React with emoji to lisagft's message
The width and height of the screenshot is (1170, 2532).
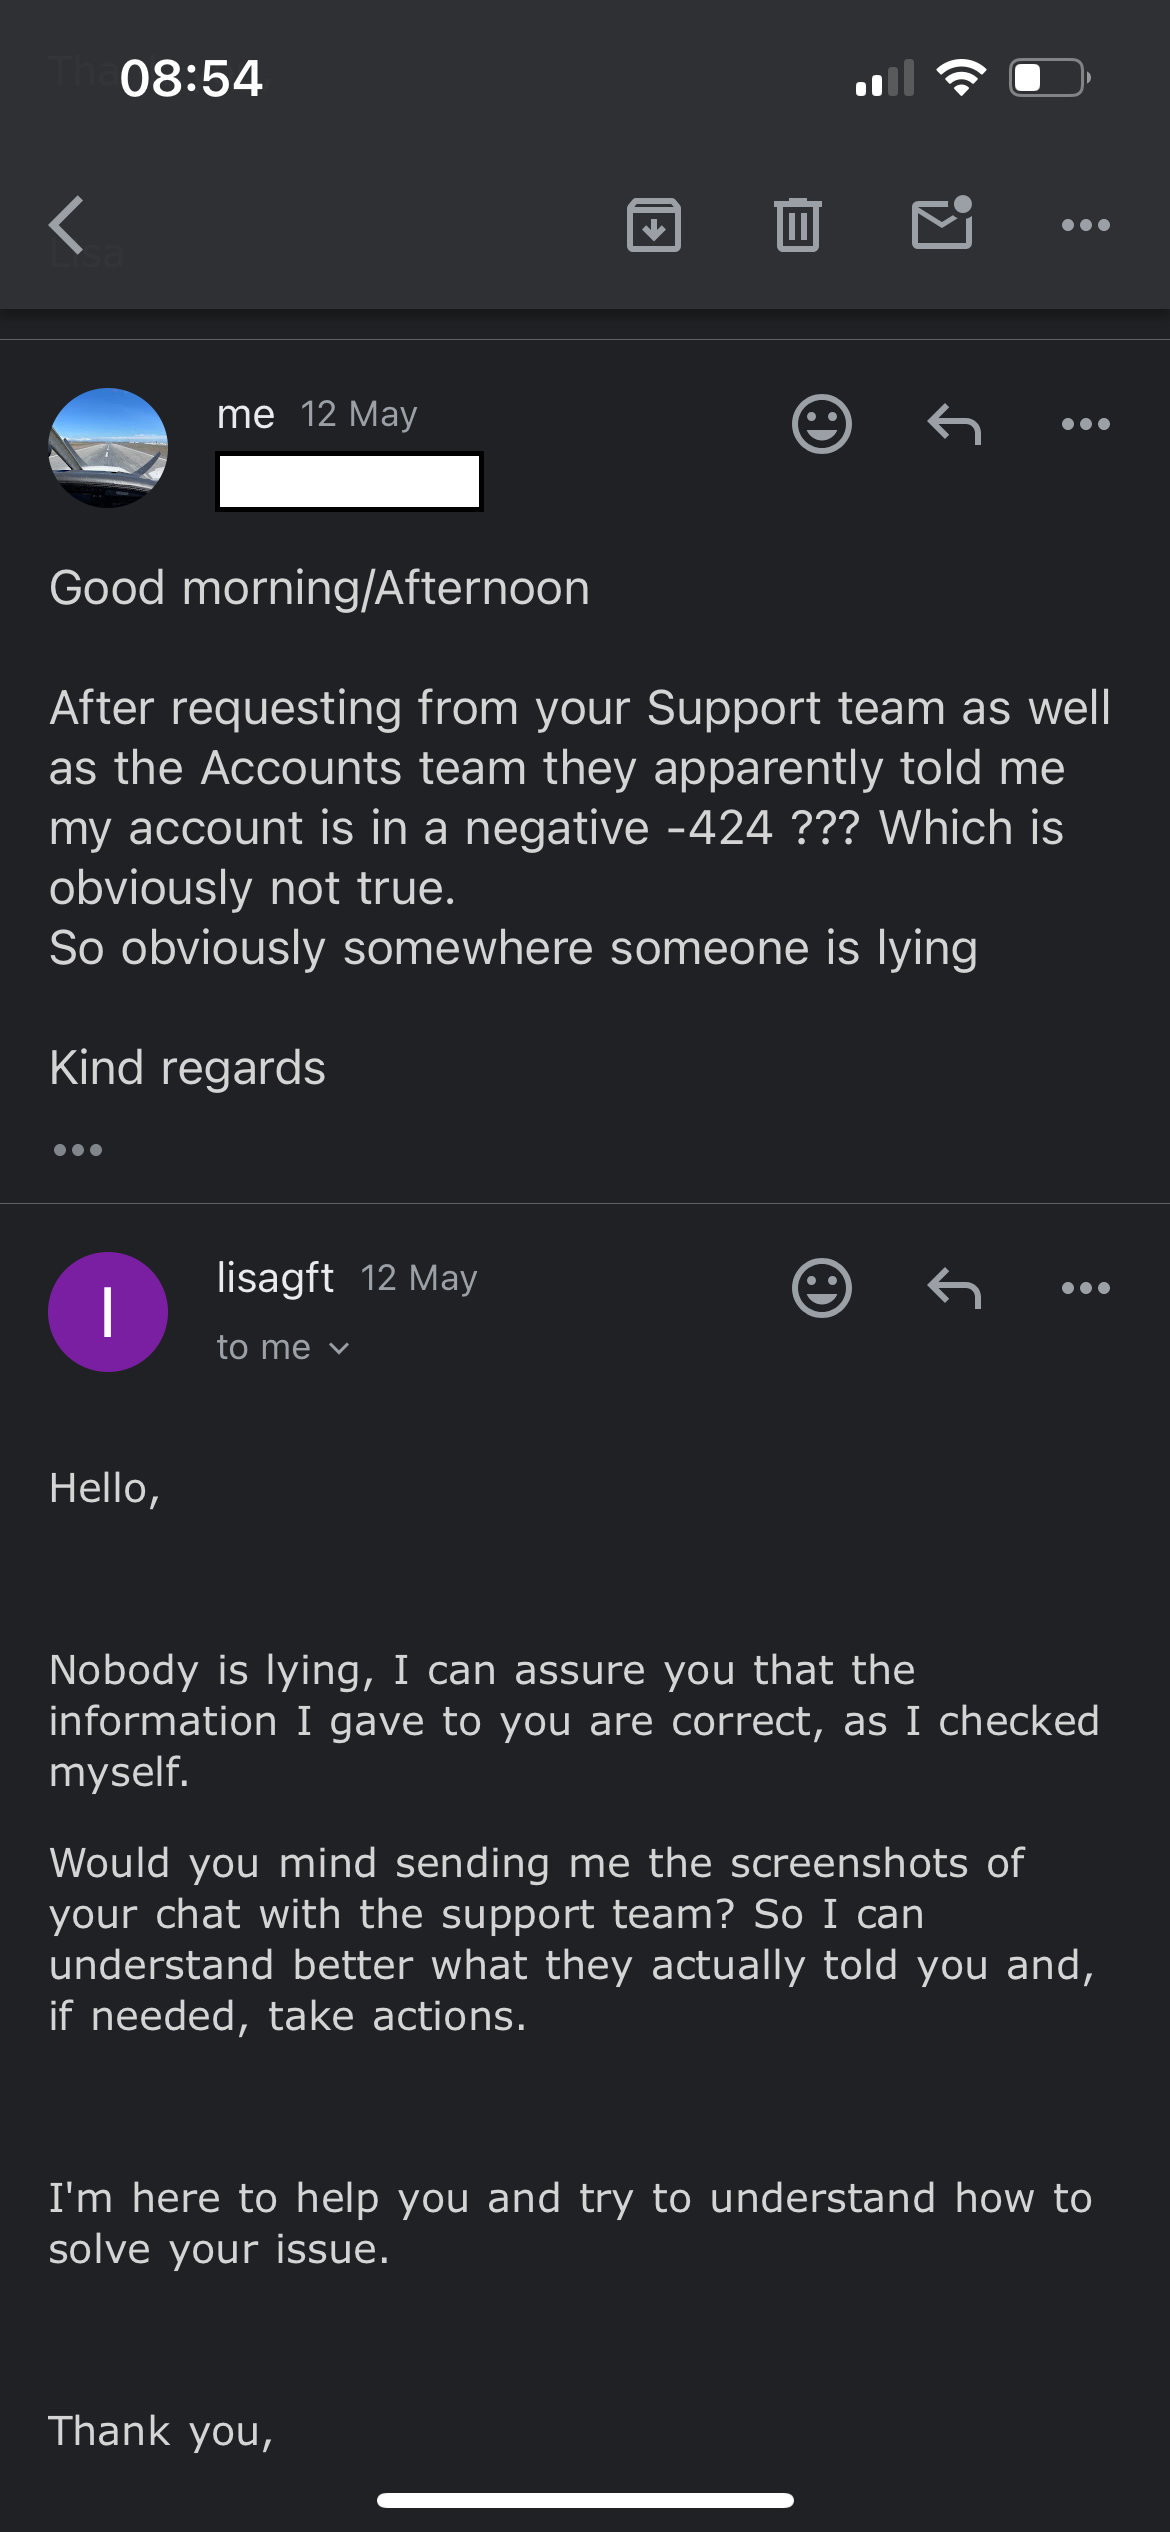tap(822, 1287)
